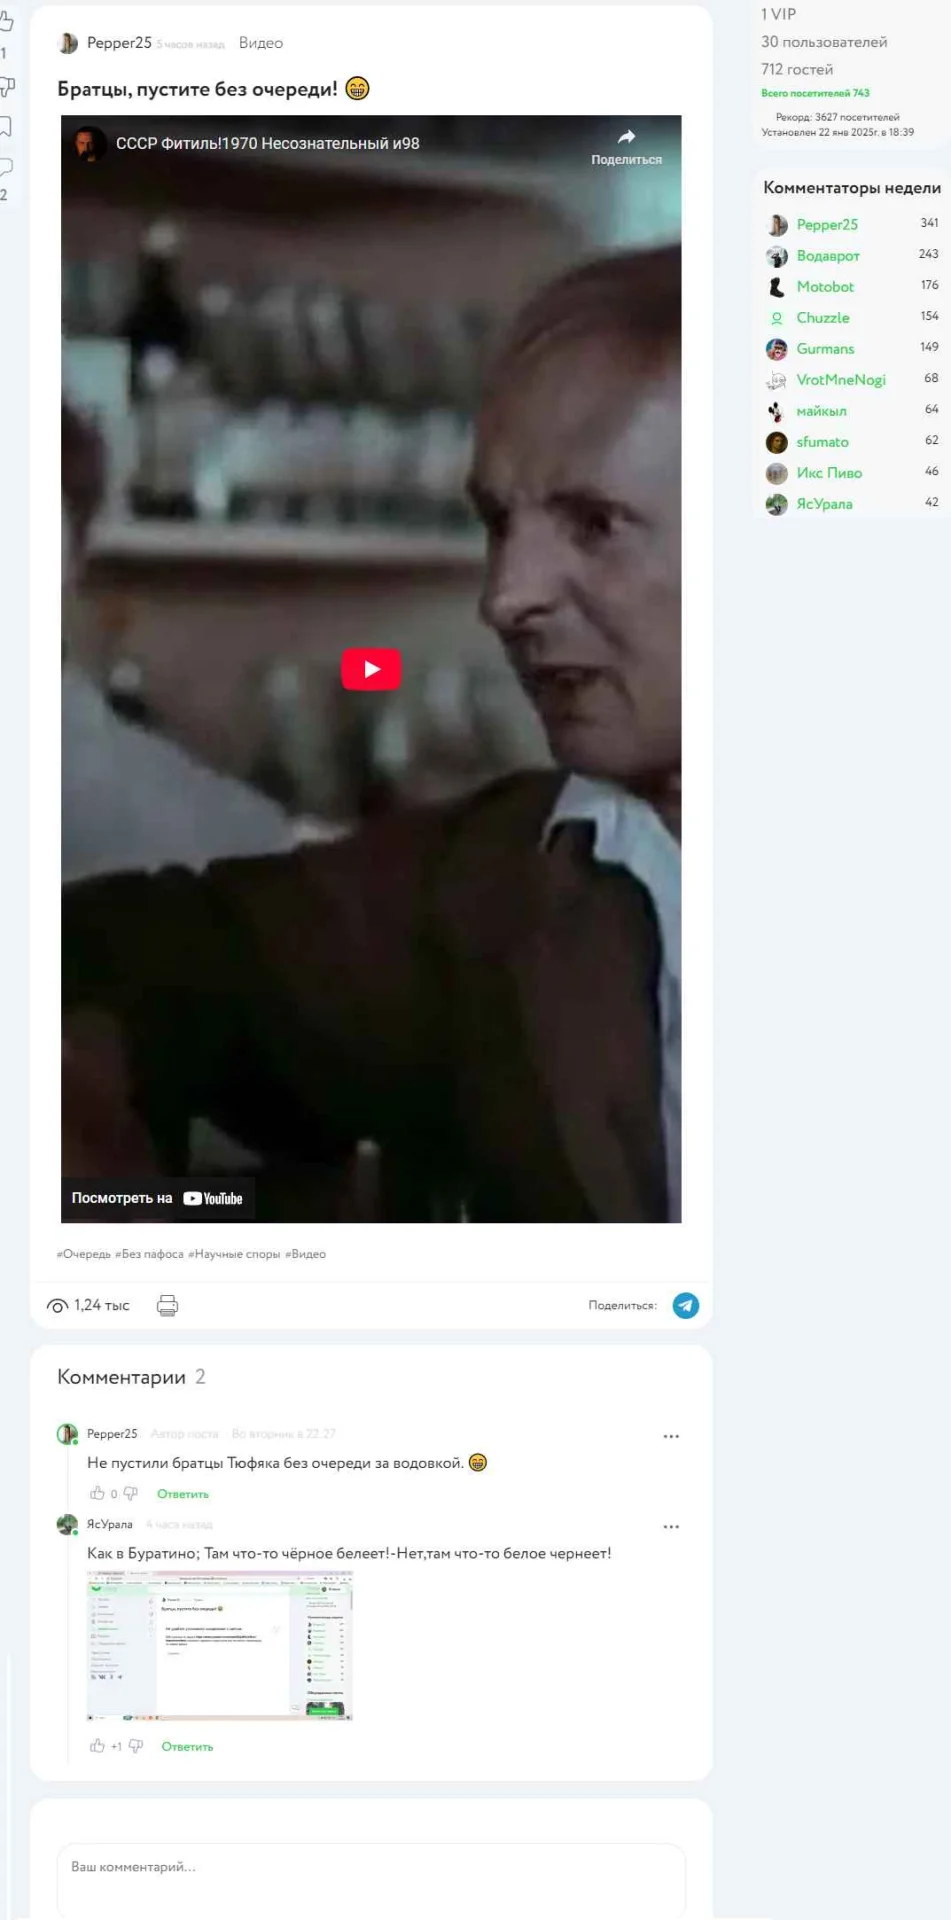The height and width of the screenshot is (1920, 951).
Task: Watch on YouTube button
Action: point(157,1198)
